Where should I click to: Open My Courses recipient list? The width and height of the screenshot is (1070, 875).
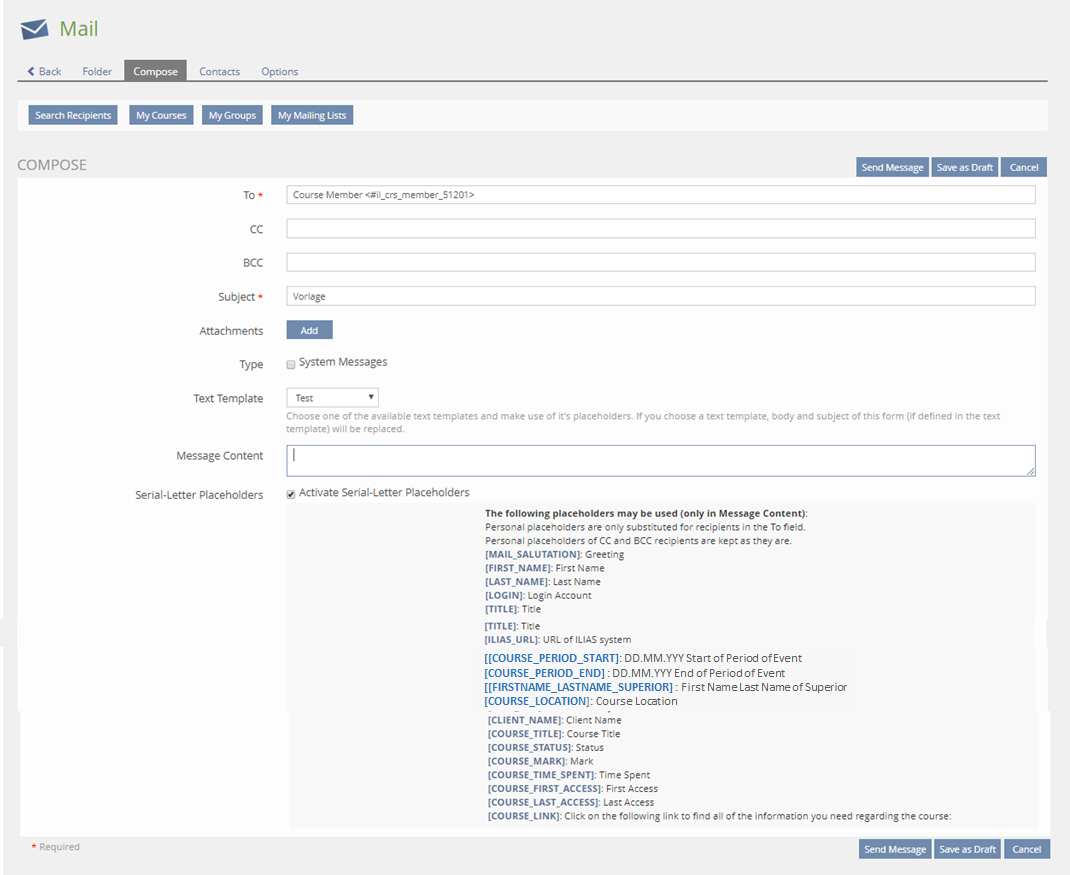tap(161, 115)
